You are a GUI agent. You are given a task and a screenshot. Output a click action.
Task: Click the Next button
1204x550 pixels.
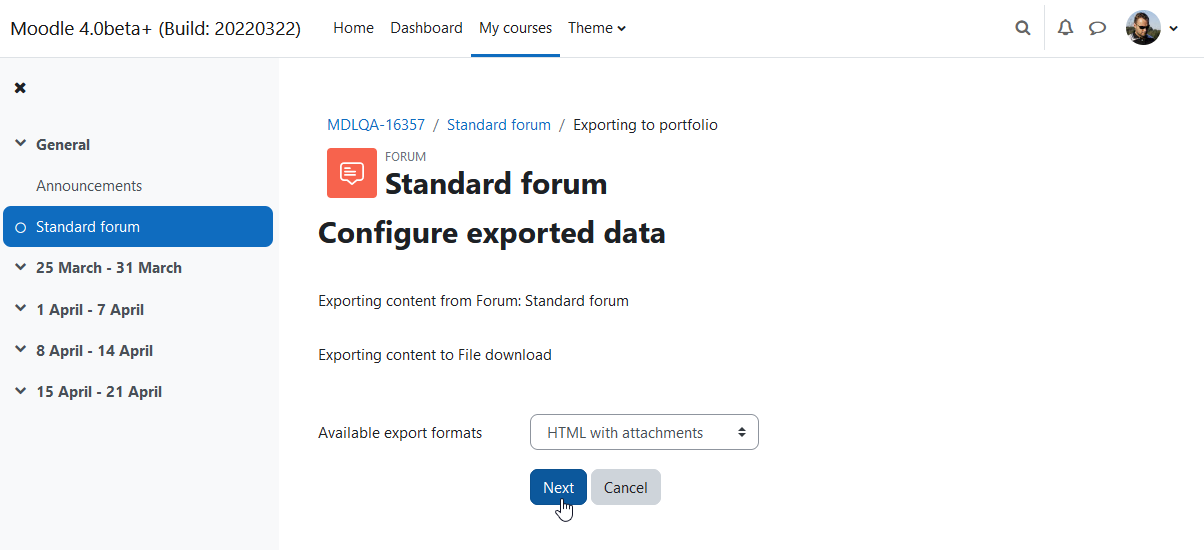(558, 487)
